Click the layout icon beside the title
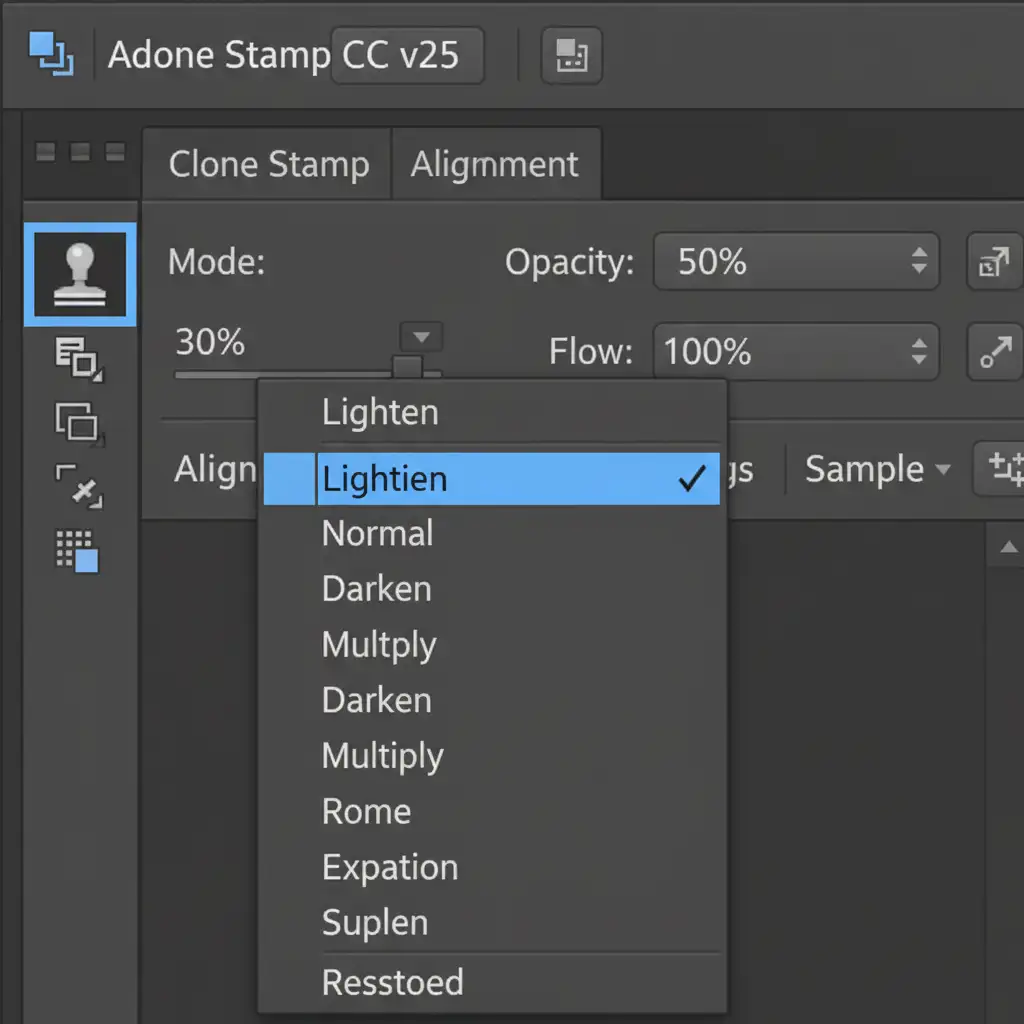The height and width of the screenshot is (1024, 1024). click(x=571, y=54)
